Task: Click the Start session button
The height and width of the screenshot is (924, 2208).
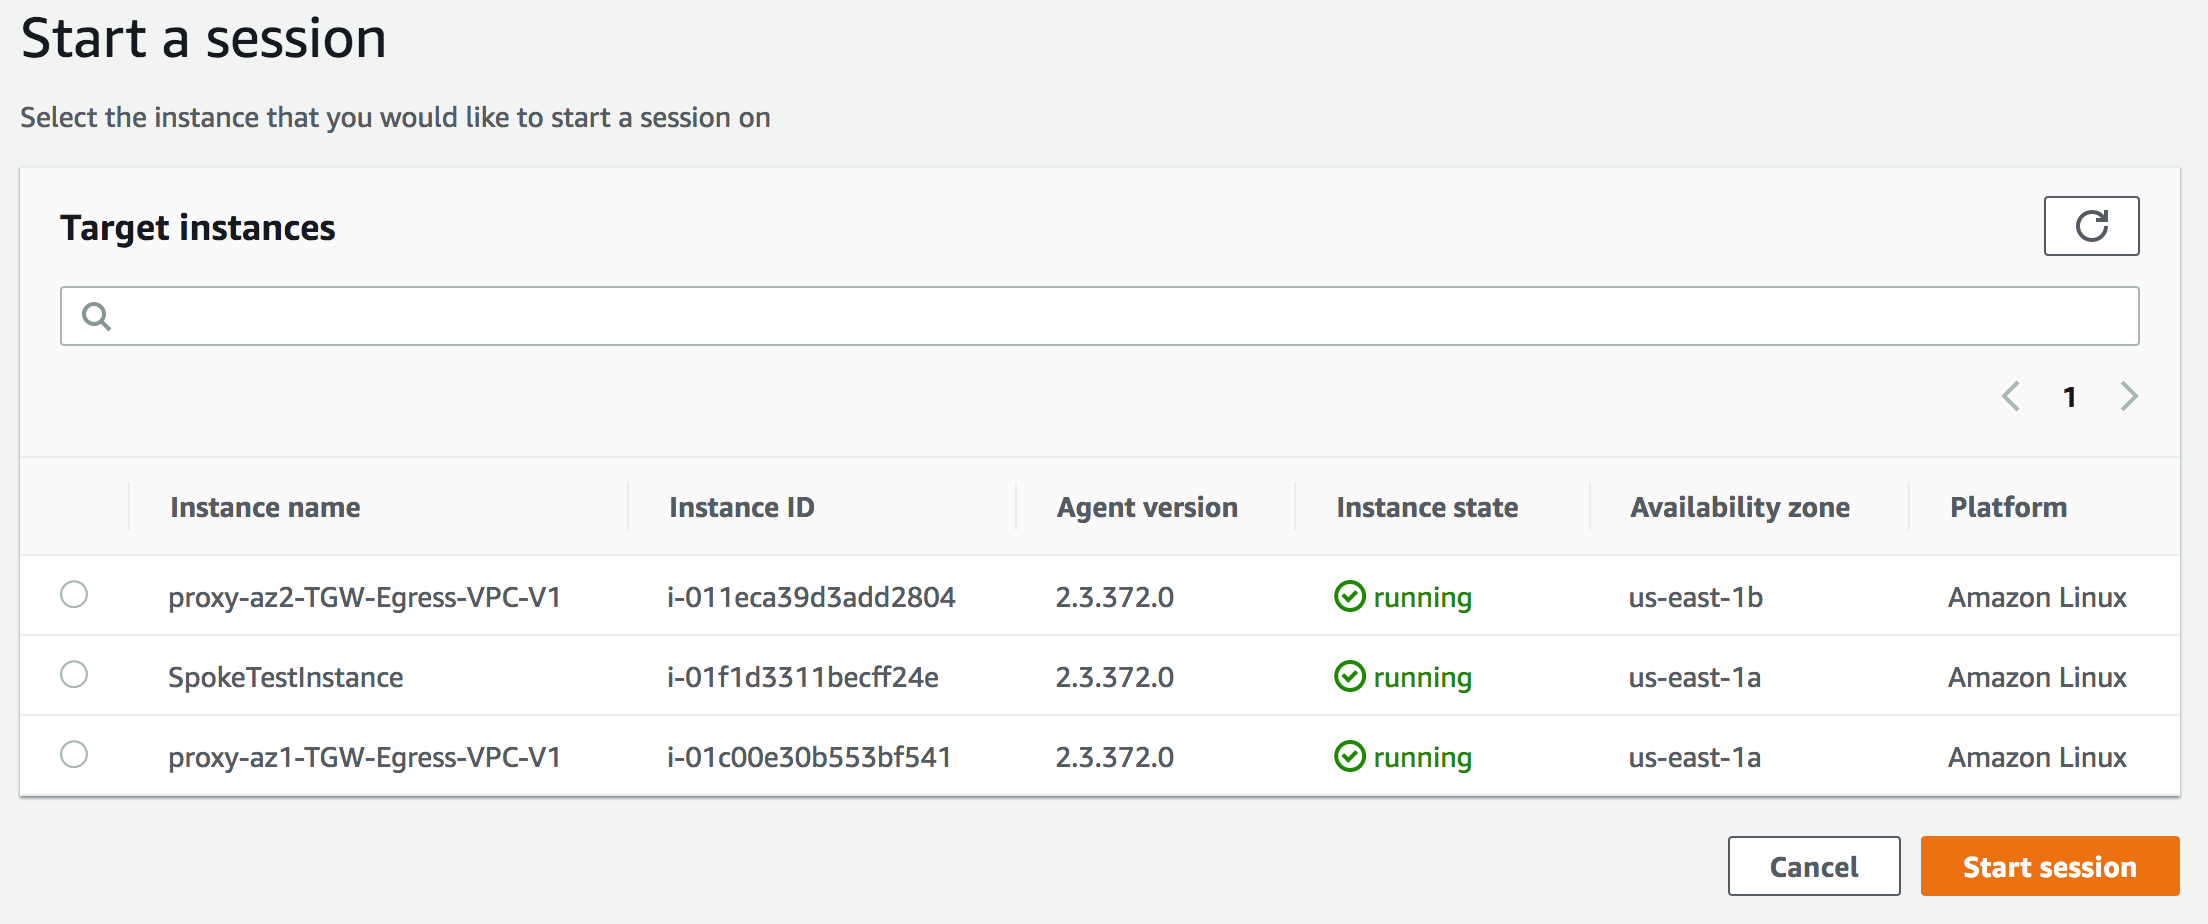Action: [2049, 866]
